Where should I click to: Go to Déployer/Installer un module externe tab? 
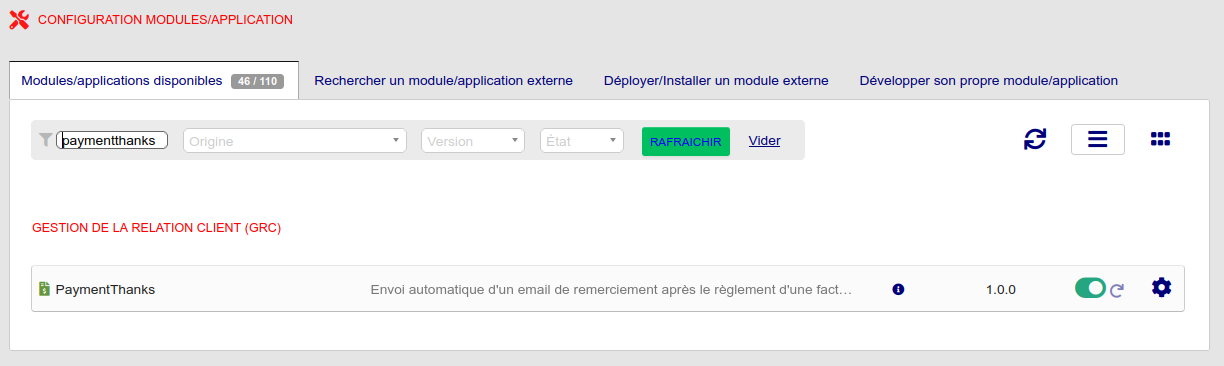[716, 80]
